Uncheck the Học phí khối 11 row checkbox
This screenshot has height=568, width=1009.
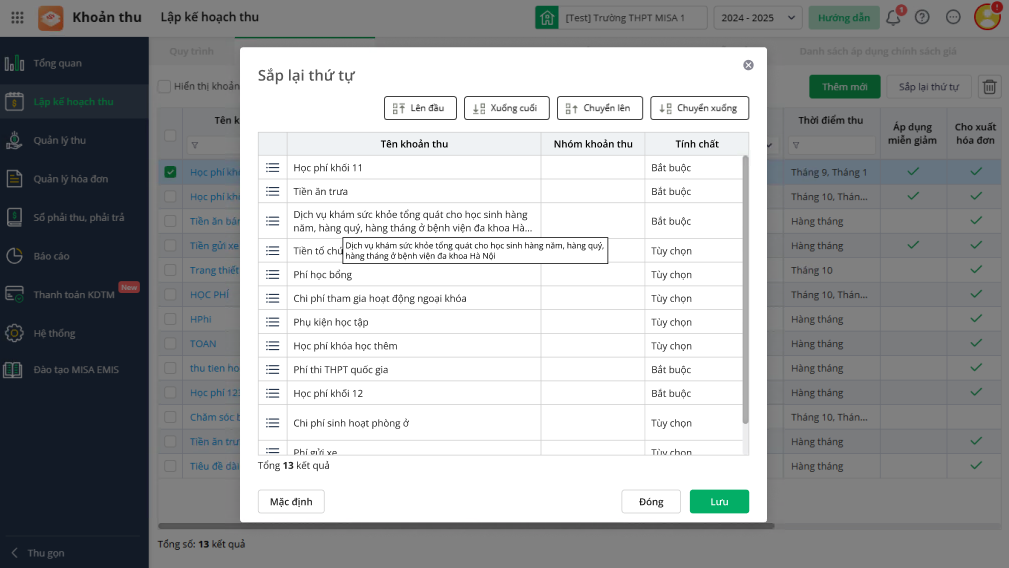(x=170, y=172)
